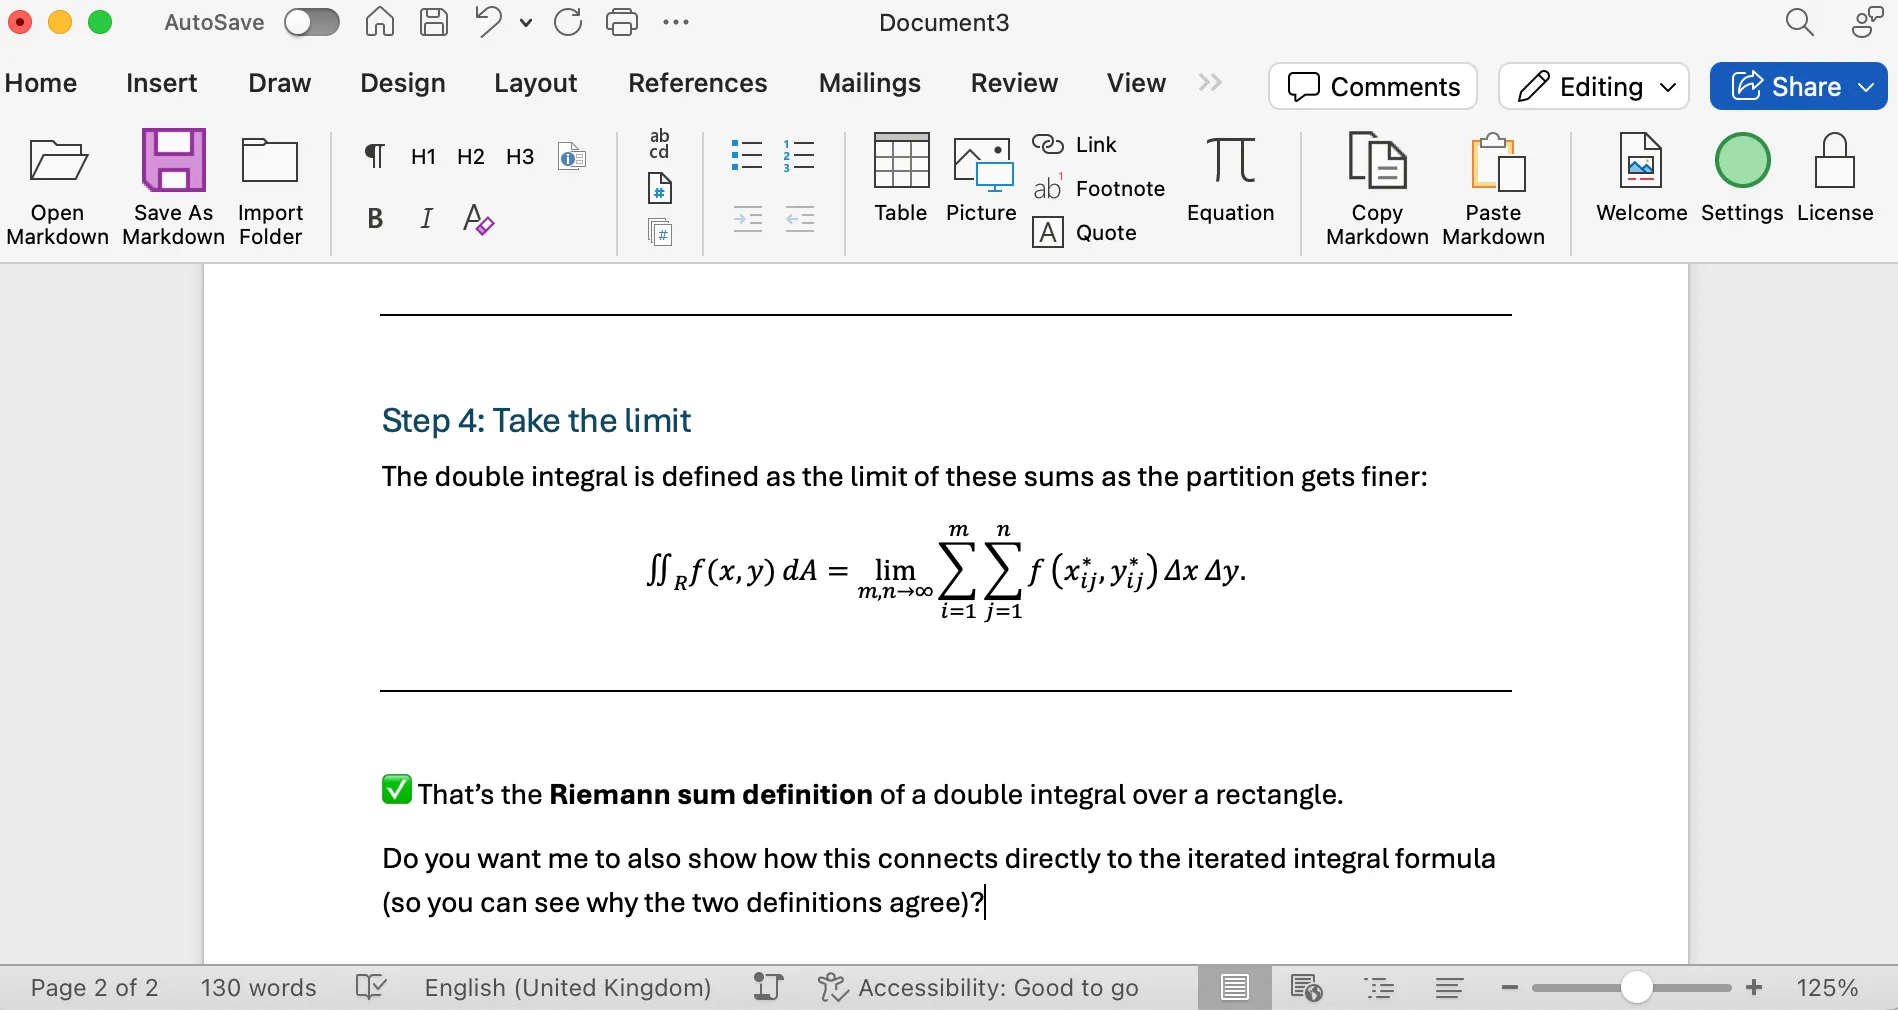Viewport: 1898px width, 1010px height.
Task: Insert a Table into the document
Action: click(x=900, y=180)
